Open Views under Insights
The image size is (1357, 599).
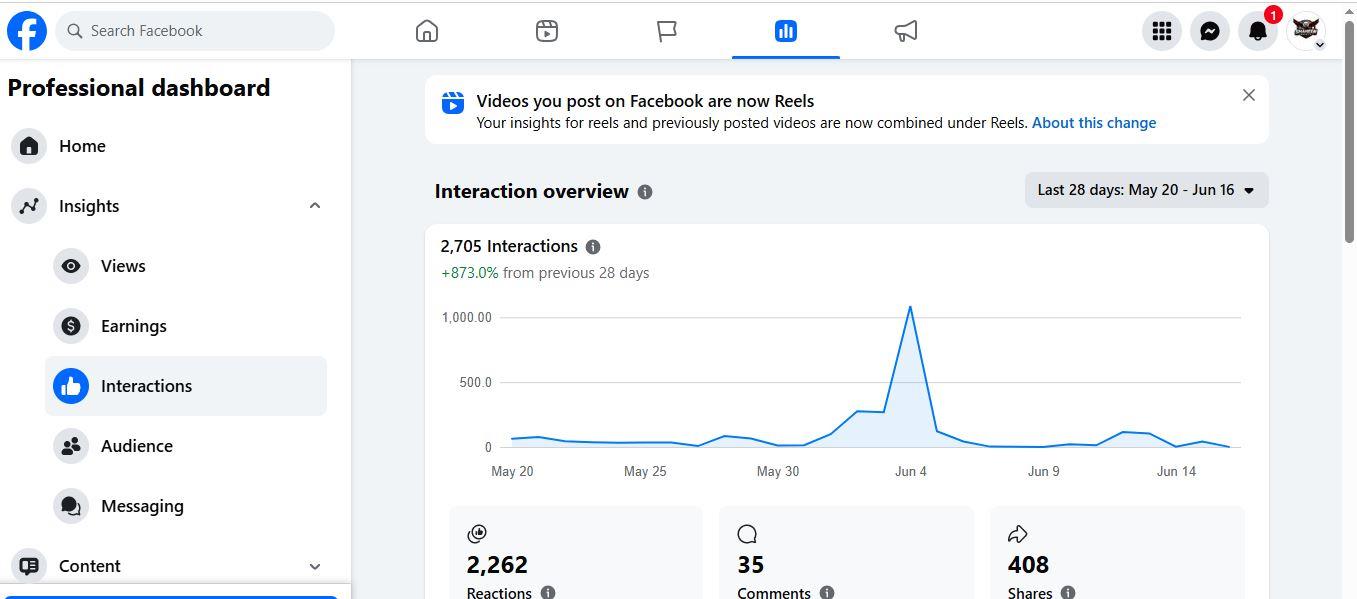click(186, 266)
